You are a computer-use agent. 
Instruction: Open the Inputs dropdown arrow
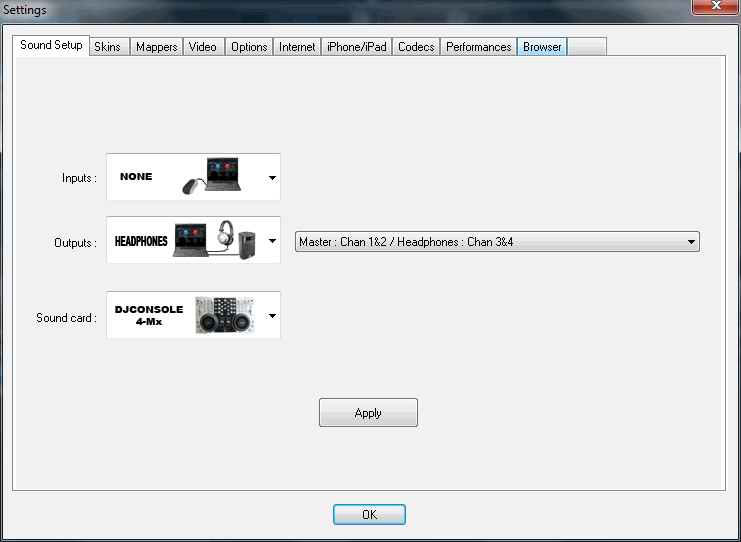coord(272,178)
